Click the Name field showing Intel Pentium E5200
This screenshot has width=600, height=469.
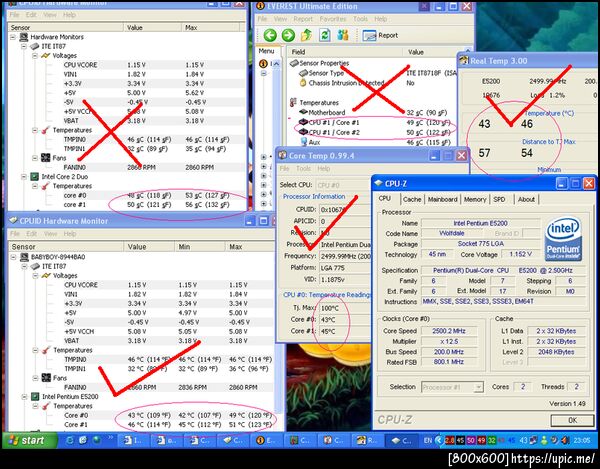[x=480, y=223]
